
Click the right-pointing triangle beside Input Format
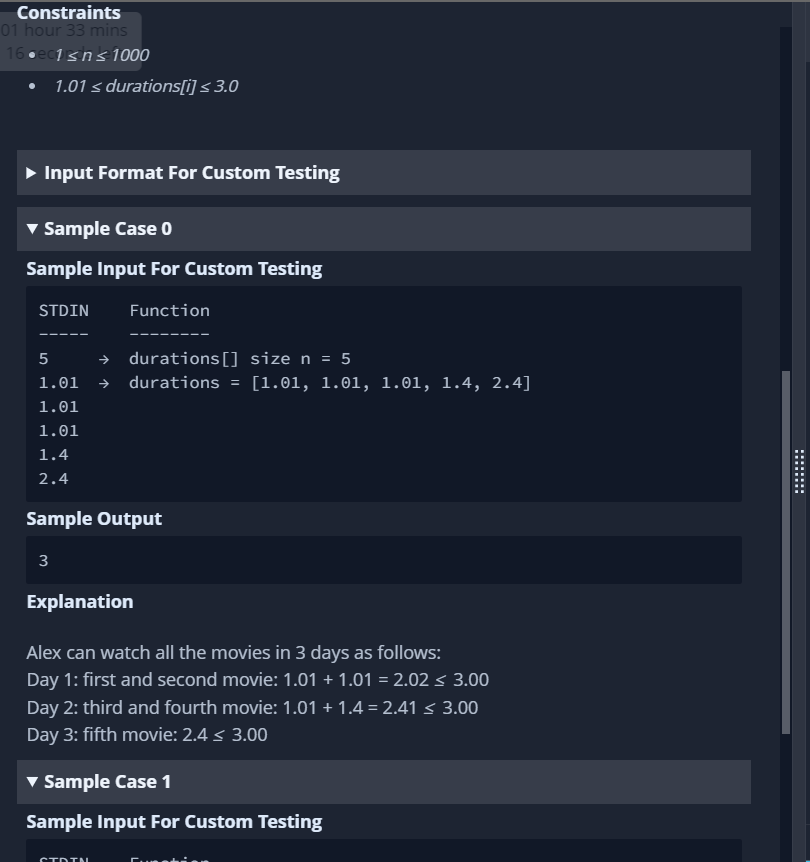click(x=31, y=171)
